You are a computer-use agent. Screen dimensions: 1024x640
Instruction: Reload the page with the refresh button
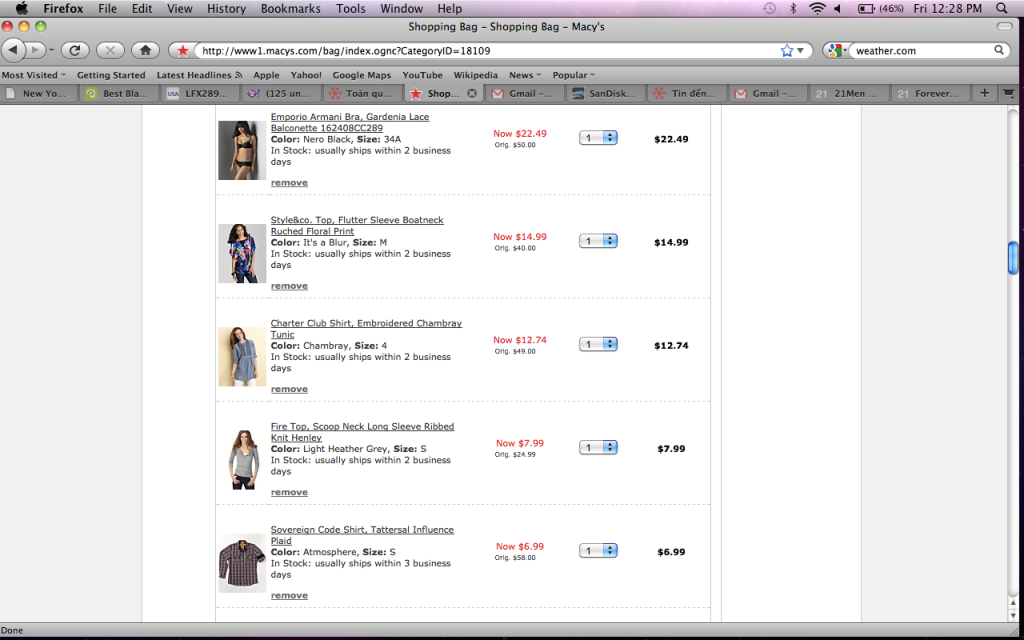tap(75, 50)
